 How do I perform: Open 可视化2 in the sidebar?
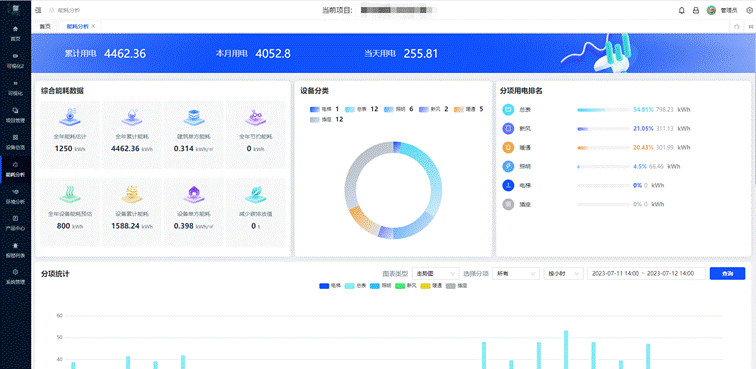(x=15, y=60)
